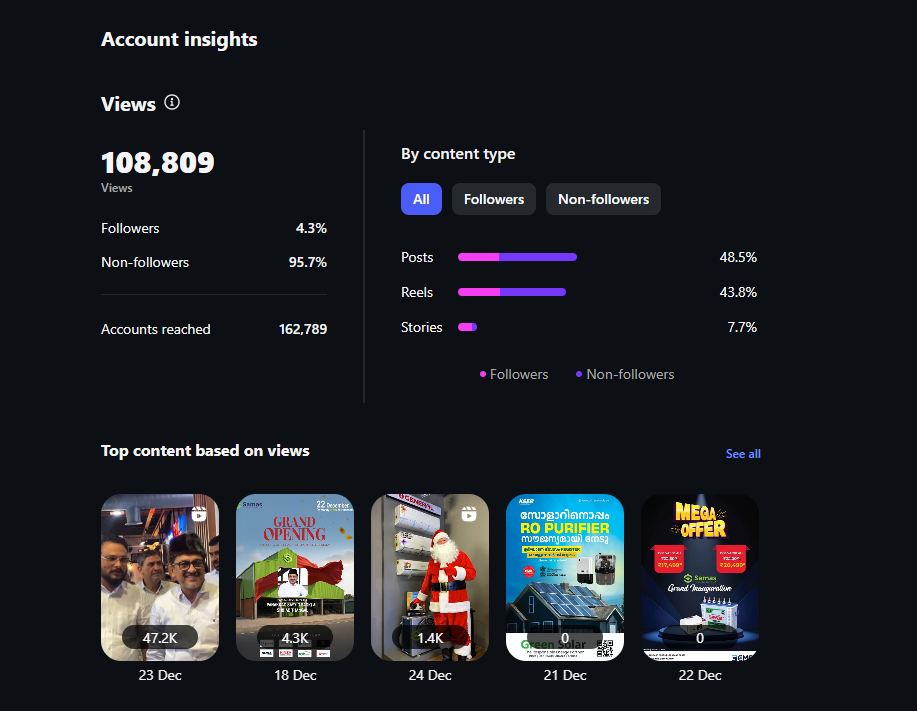Click the Posts percentage bar
917x711 pixels.
[517, 257]
